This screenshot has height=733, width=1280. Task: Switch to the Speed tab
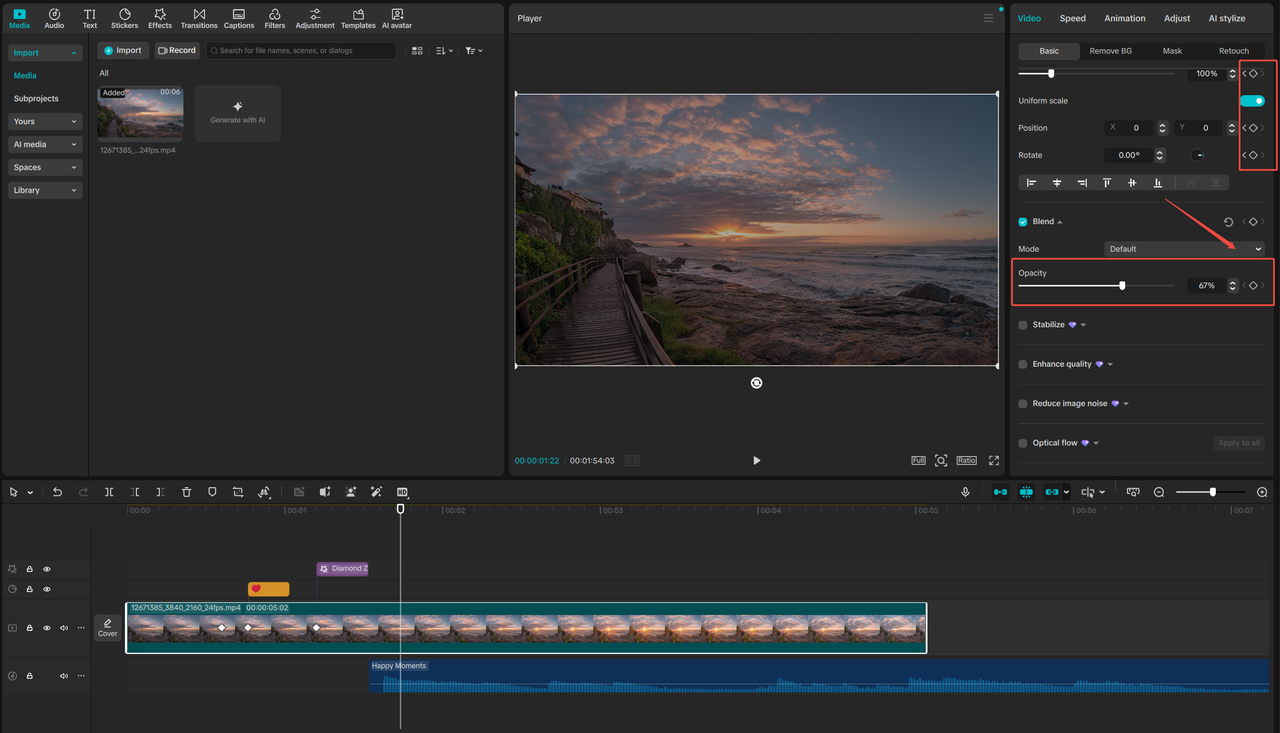[x=1072, y=17]
